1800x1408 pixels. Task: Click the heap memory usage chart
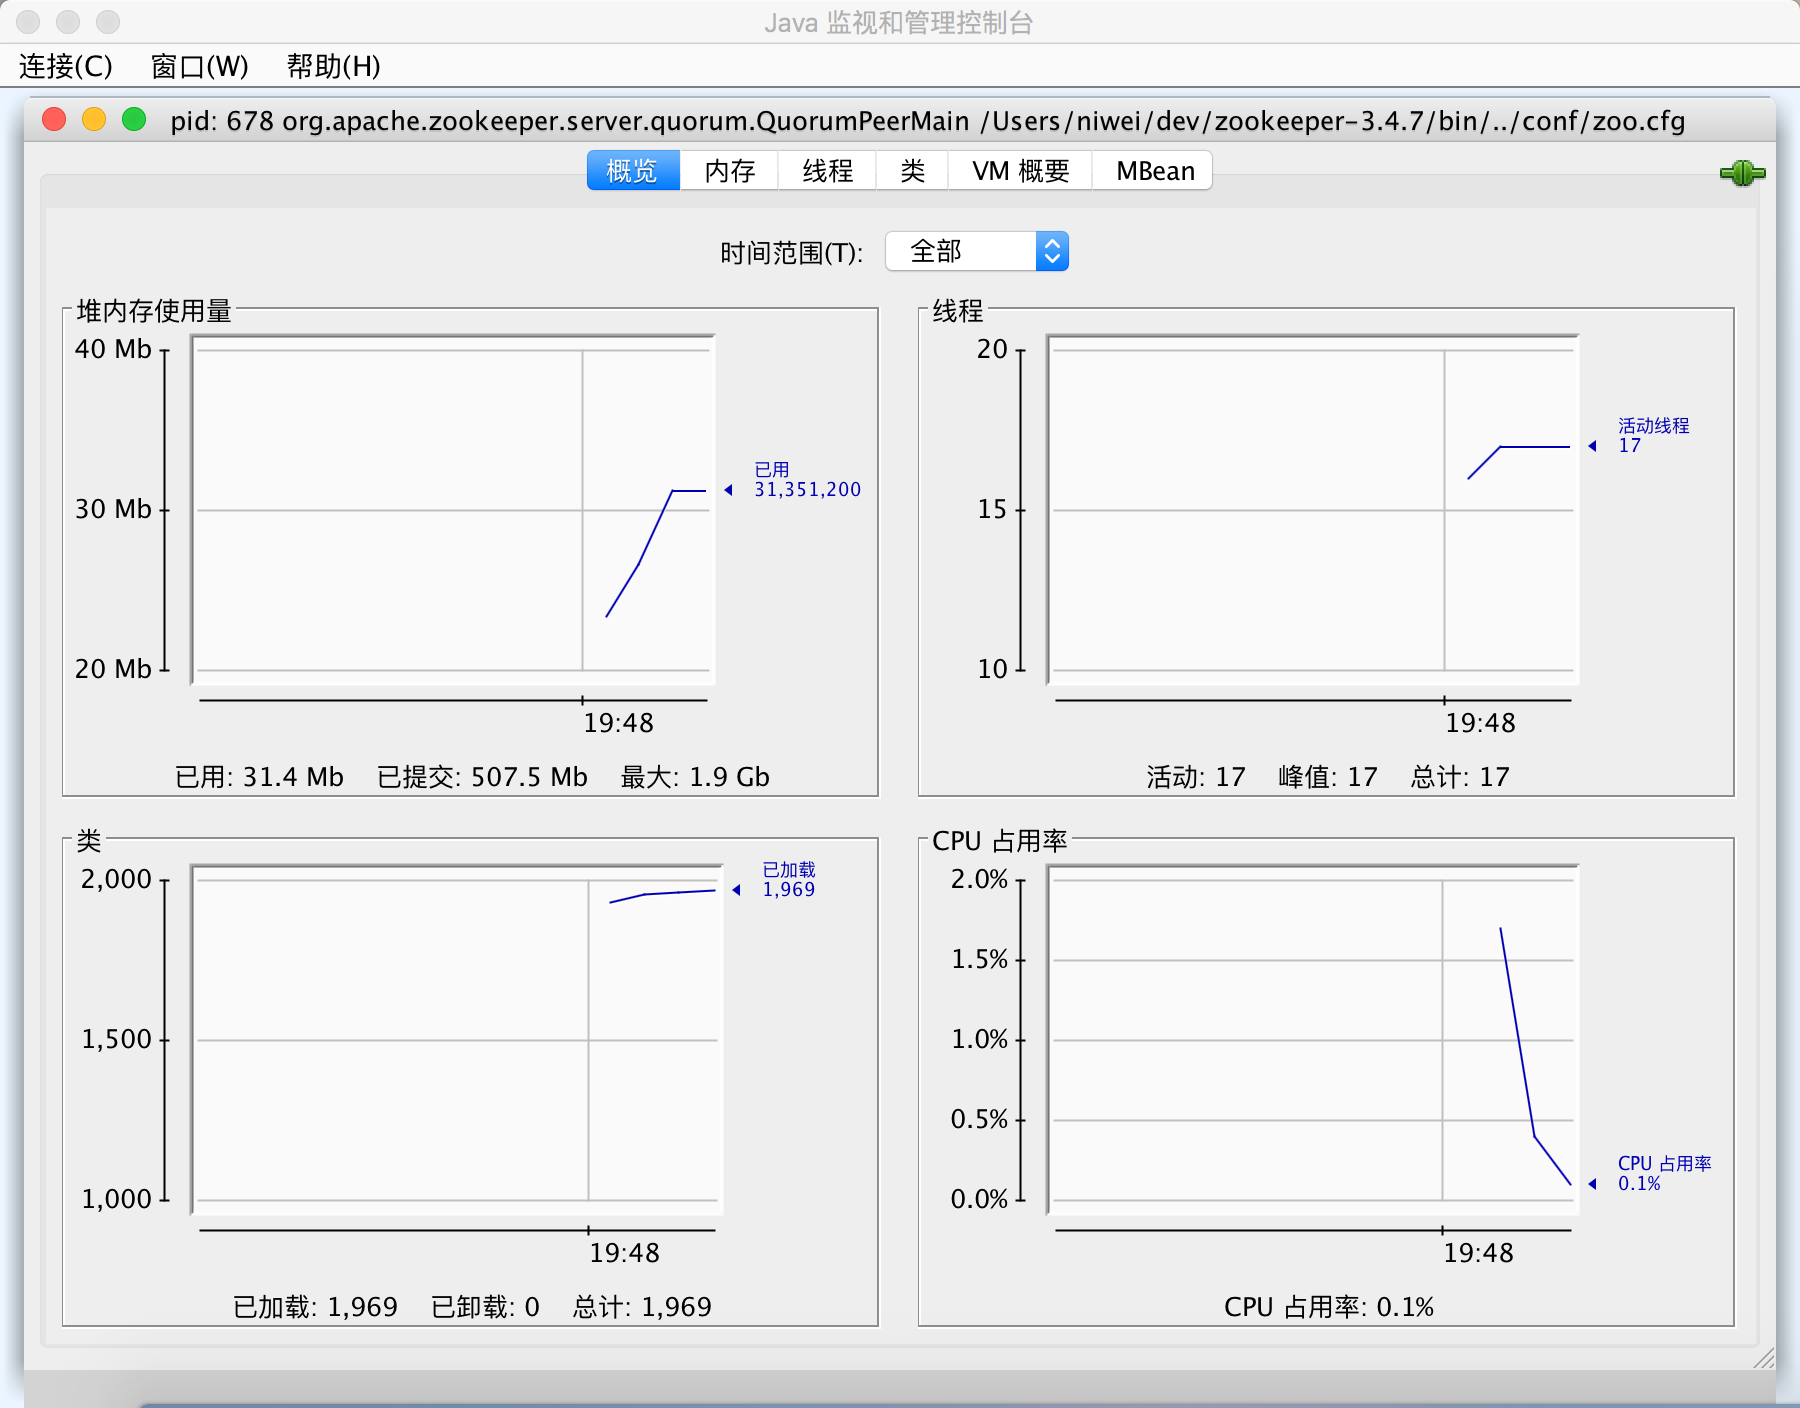tap(453, 510)
